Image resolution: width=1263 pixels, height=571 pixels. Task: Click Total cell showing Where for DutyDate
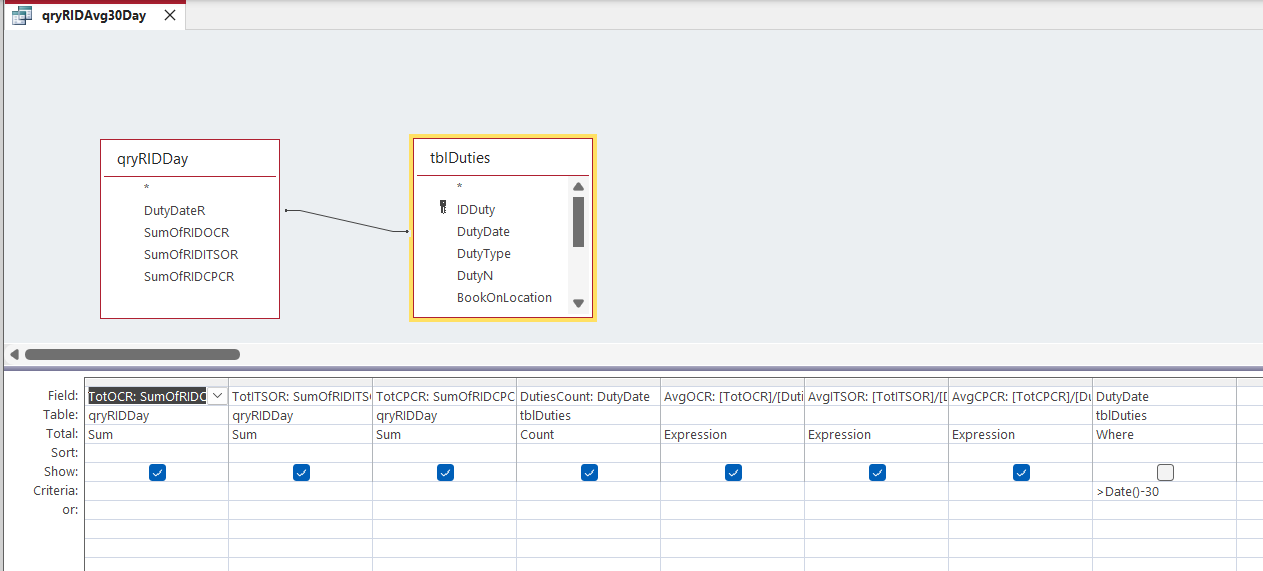pyautogui.click(x=1164, y=435)
